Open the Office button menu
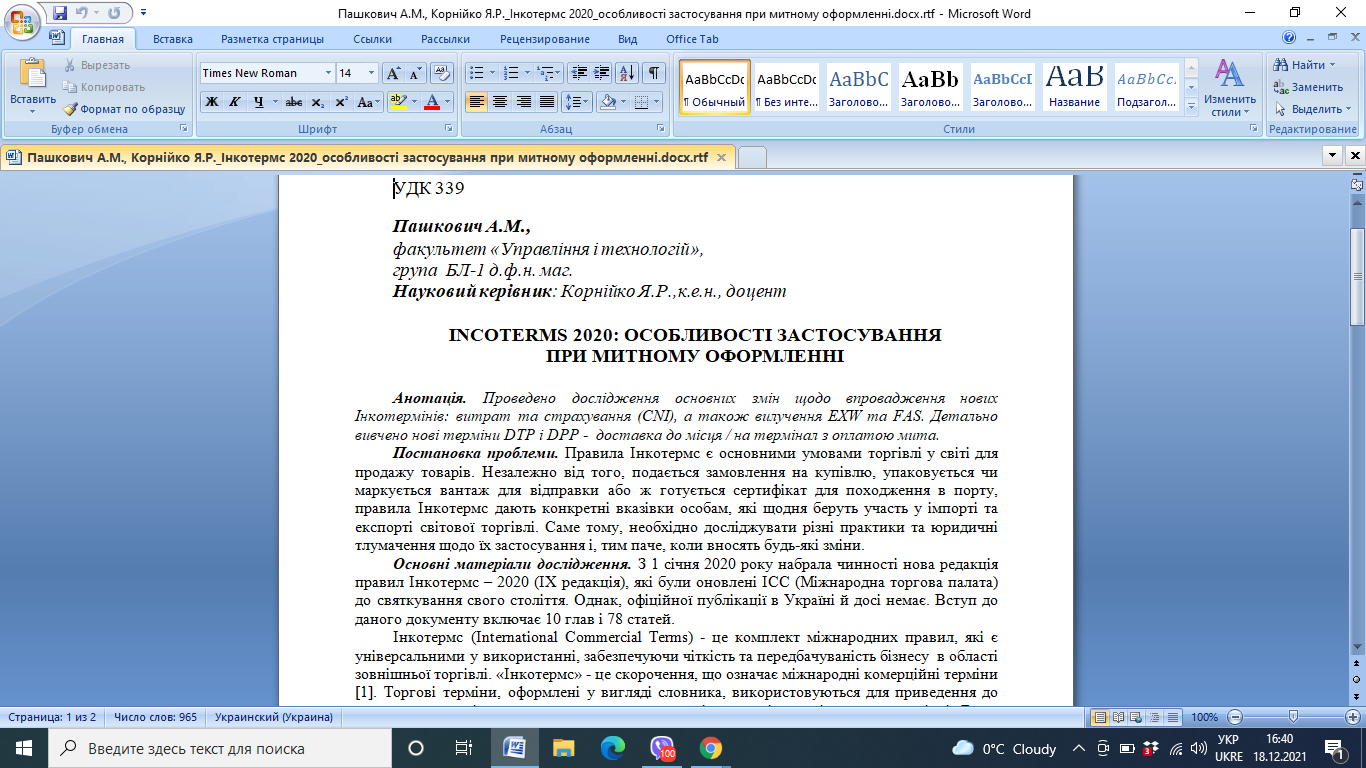This screenshot has height=768, width=1366. [22, 22]
